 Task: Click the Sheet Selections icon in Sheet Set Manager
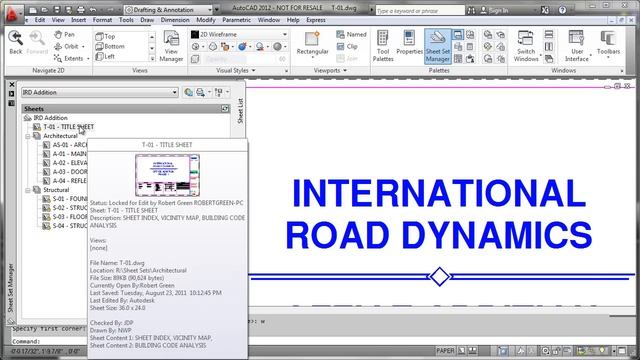pos(219,93)
